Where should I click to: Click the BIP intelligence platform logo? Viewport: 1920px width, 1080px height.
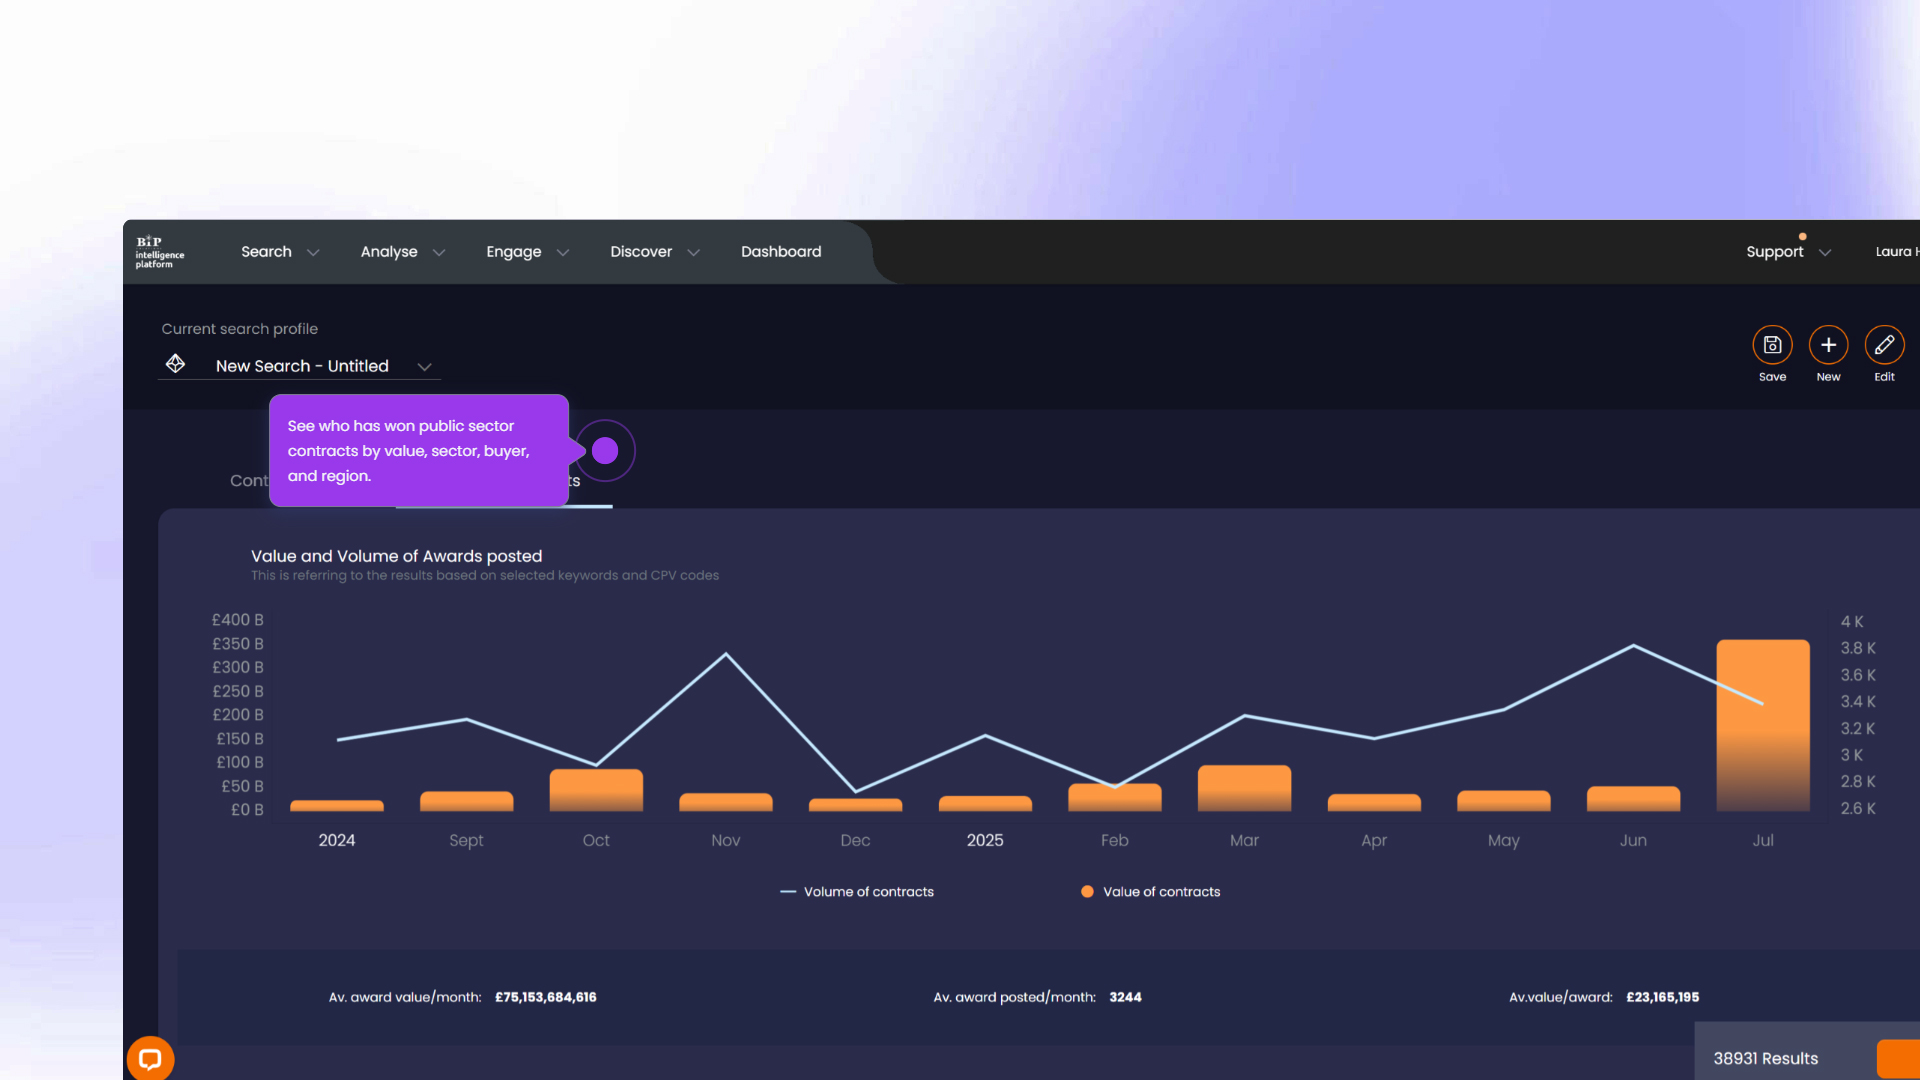160,251
